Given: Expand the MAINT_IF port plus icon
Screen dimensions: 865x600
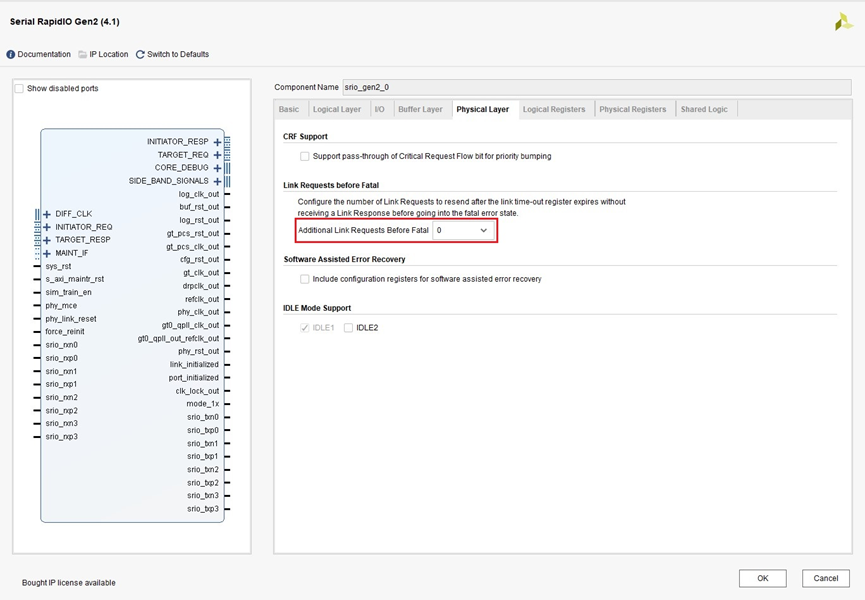Looking at the screenshot, I should point(47,254).
